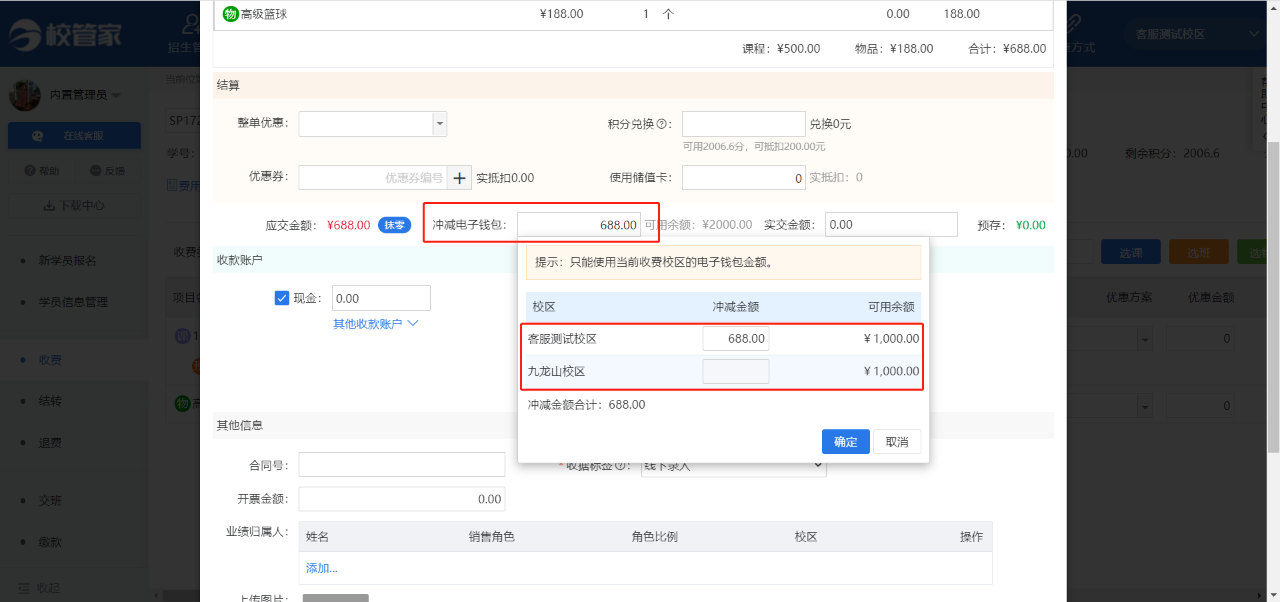The image size is (1280, 602).
Task: Click the 帮助 question mark icon
Action: tap(29, 171)
